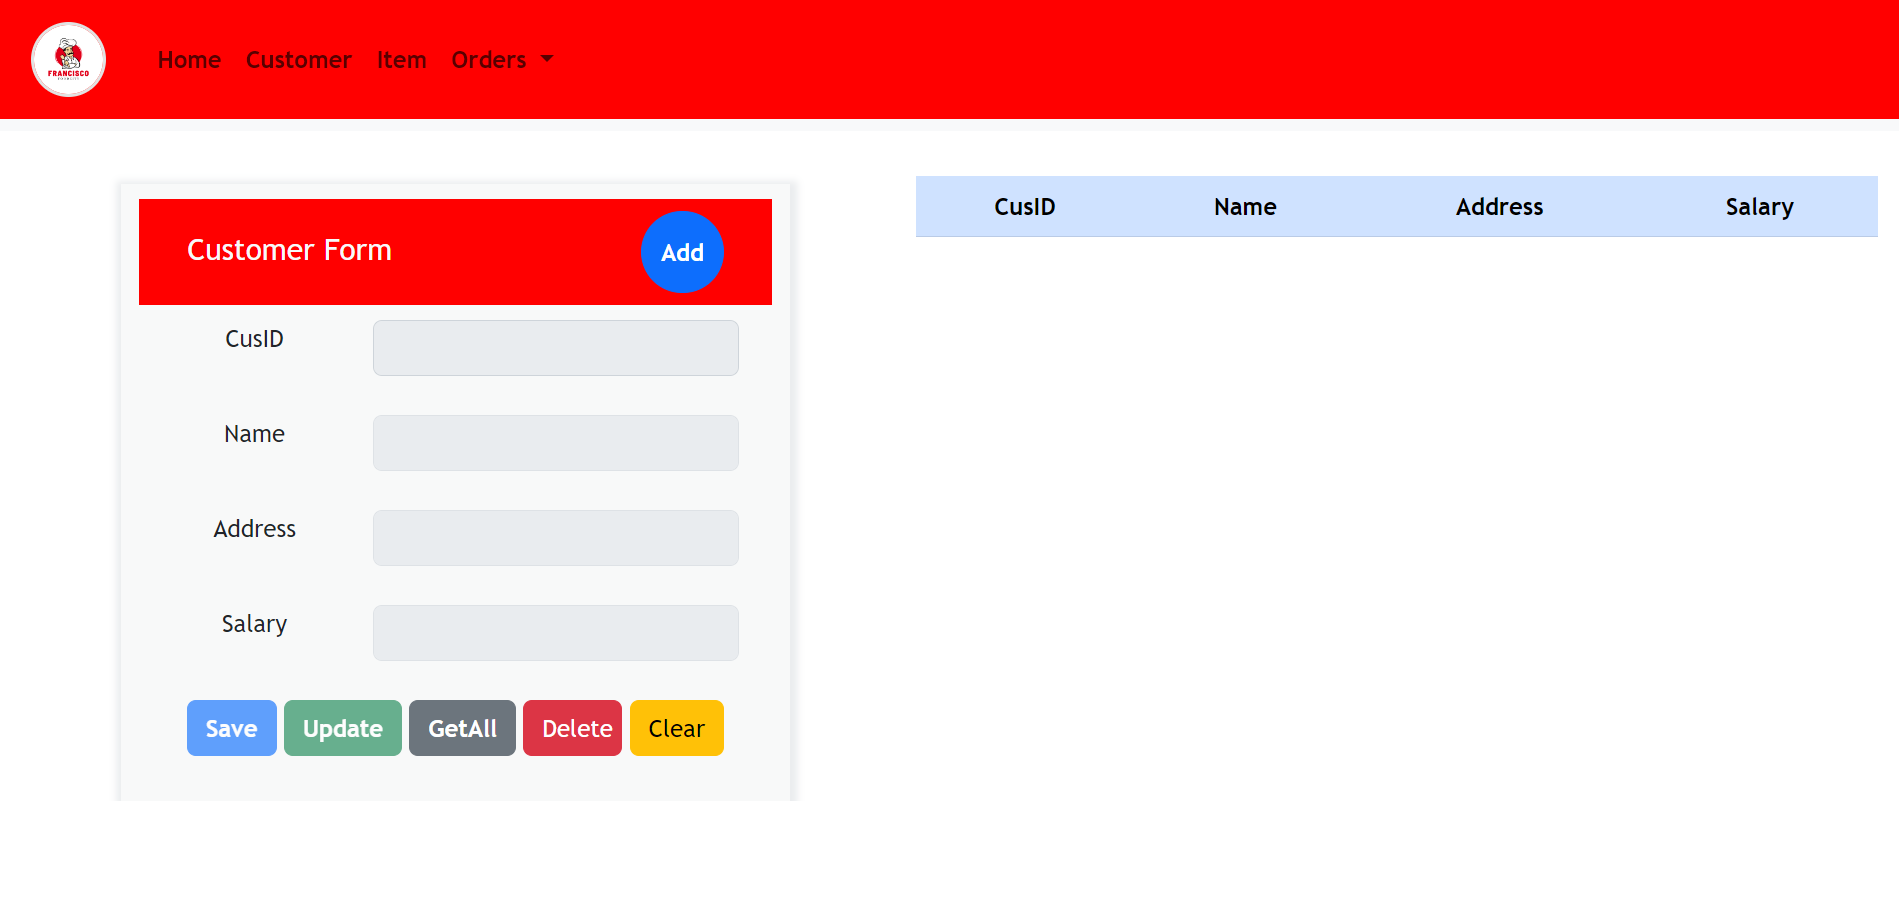Click the green Update button

[x=342, y=728]
